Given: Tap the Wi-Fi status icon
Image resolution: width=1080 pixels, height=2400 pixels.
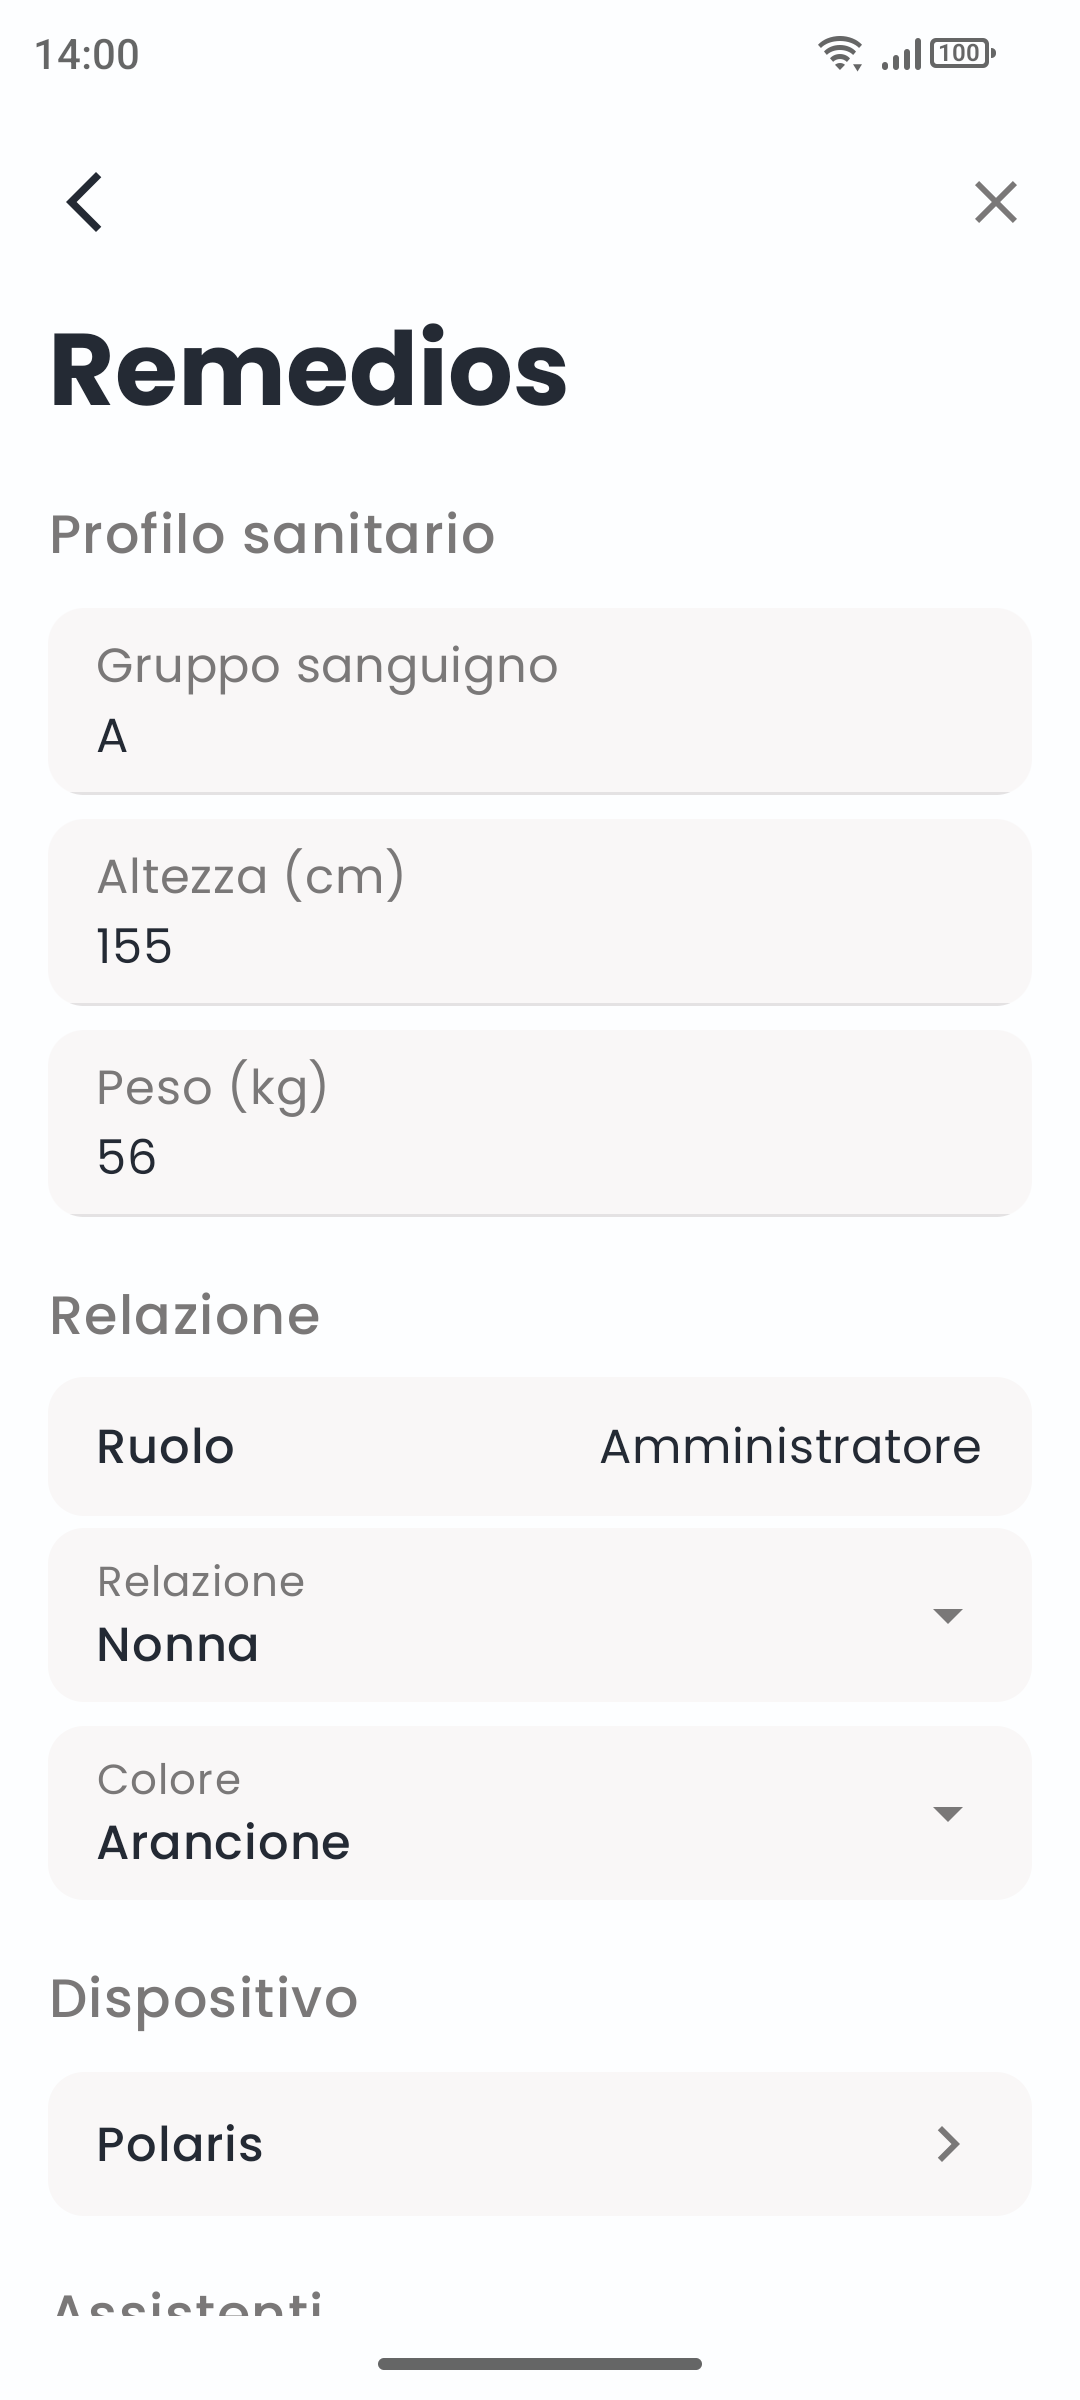Looking at the screenshot, I should [x=840, y=53].
